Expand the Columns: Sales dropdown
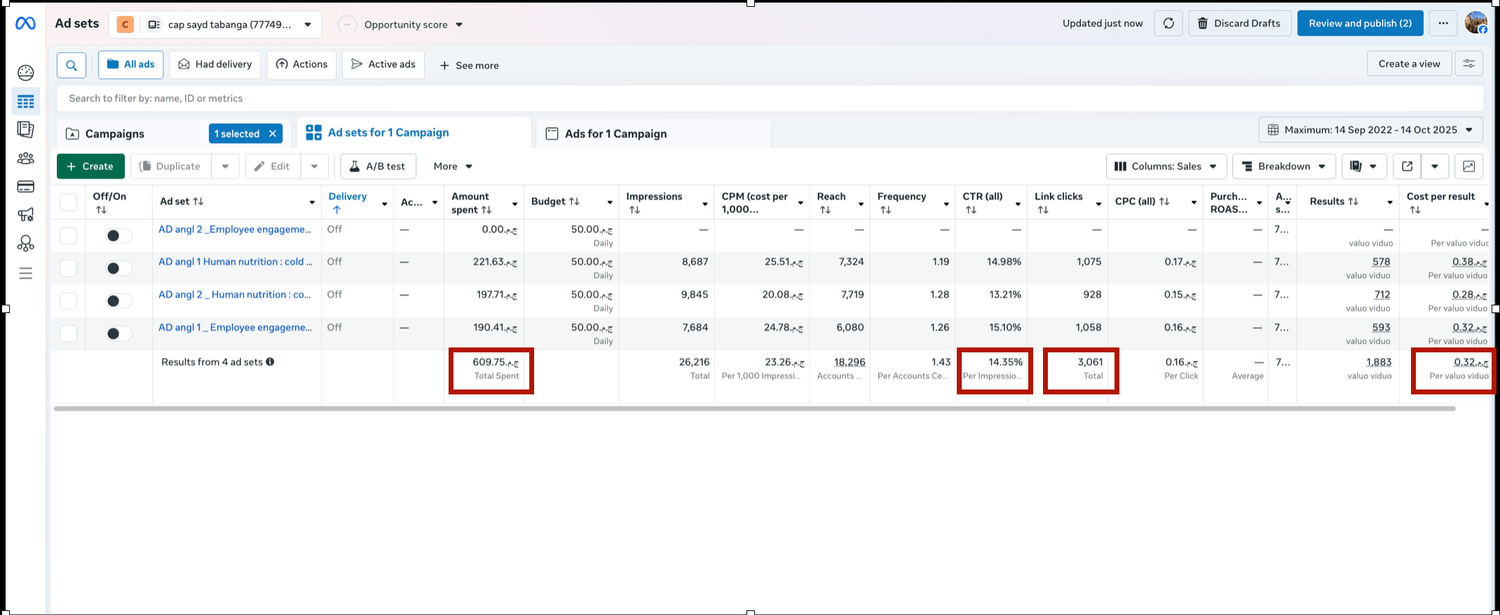Image resolution: width=1500 pixels, height=615 pixels. [x=1166, y=166]
